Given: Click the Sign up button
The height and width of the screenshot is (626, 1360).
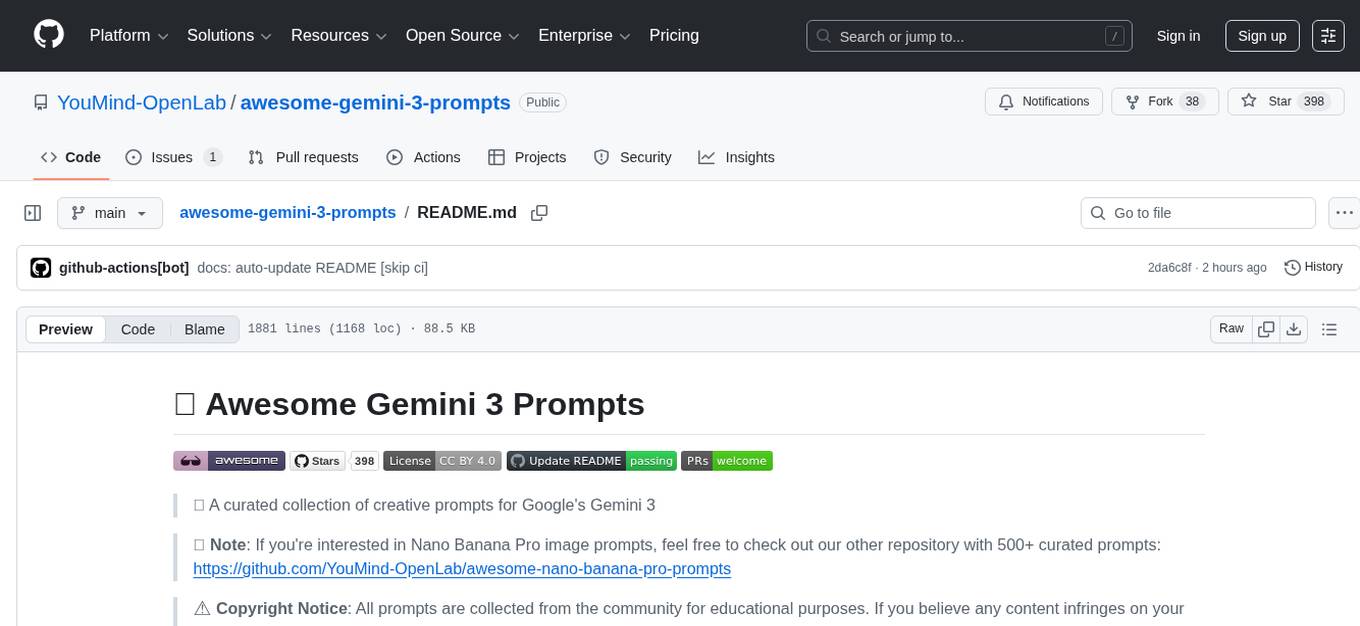Looking at the screenshot, I should 1261,35.
